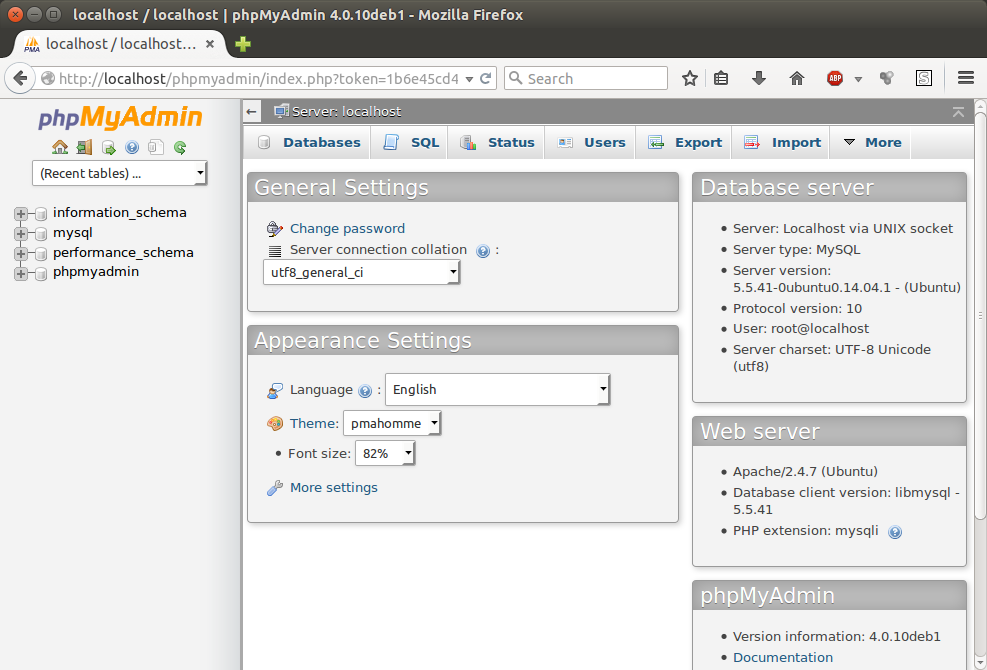The height and width of the screenshot is (670, 987).
Task: Open the Import tab
Action: [782, 142]
